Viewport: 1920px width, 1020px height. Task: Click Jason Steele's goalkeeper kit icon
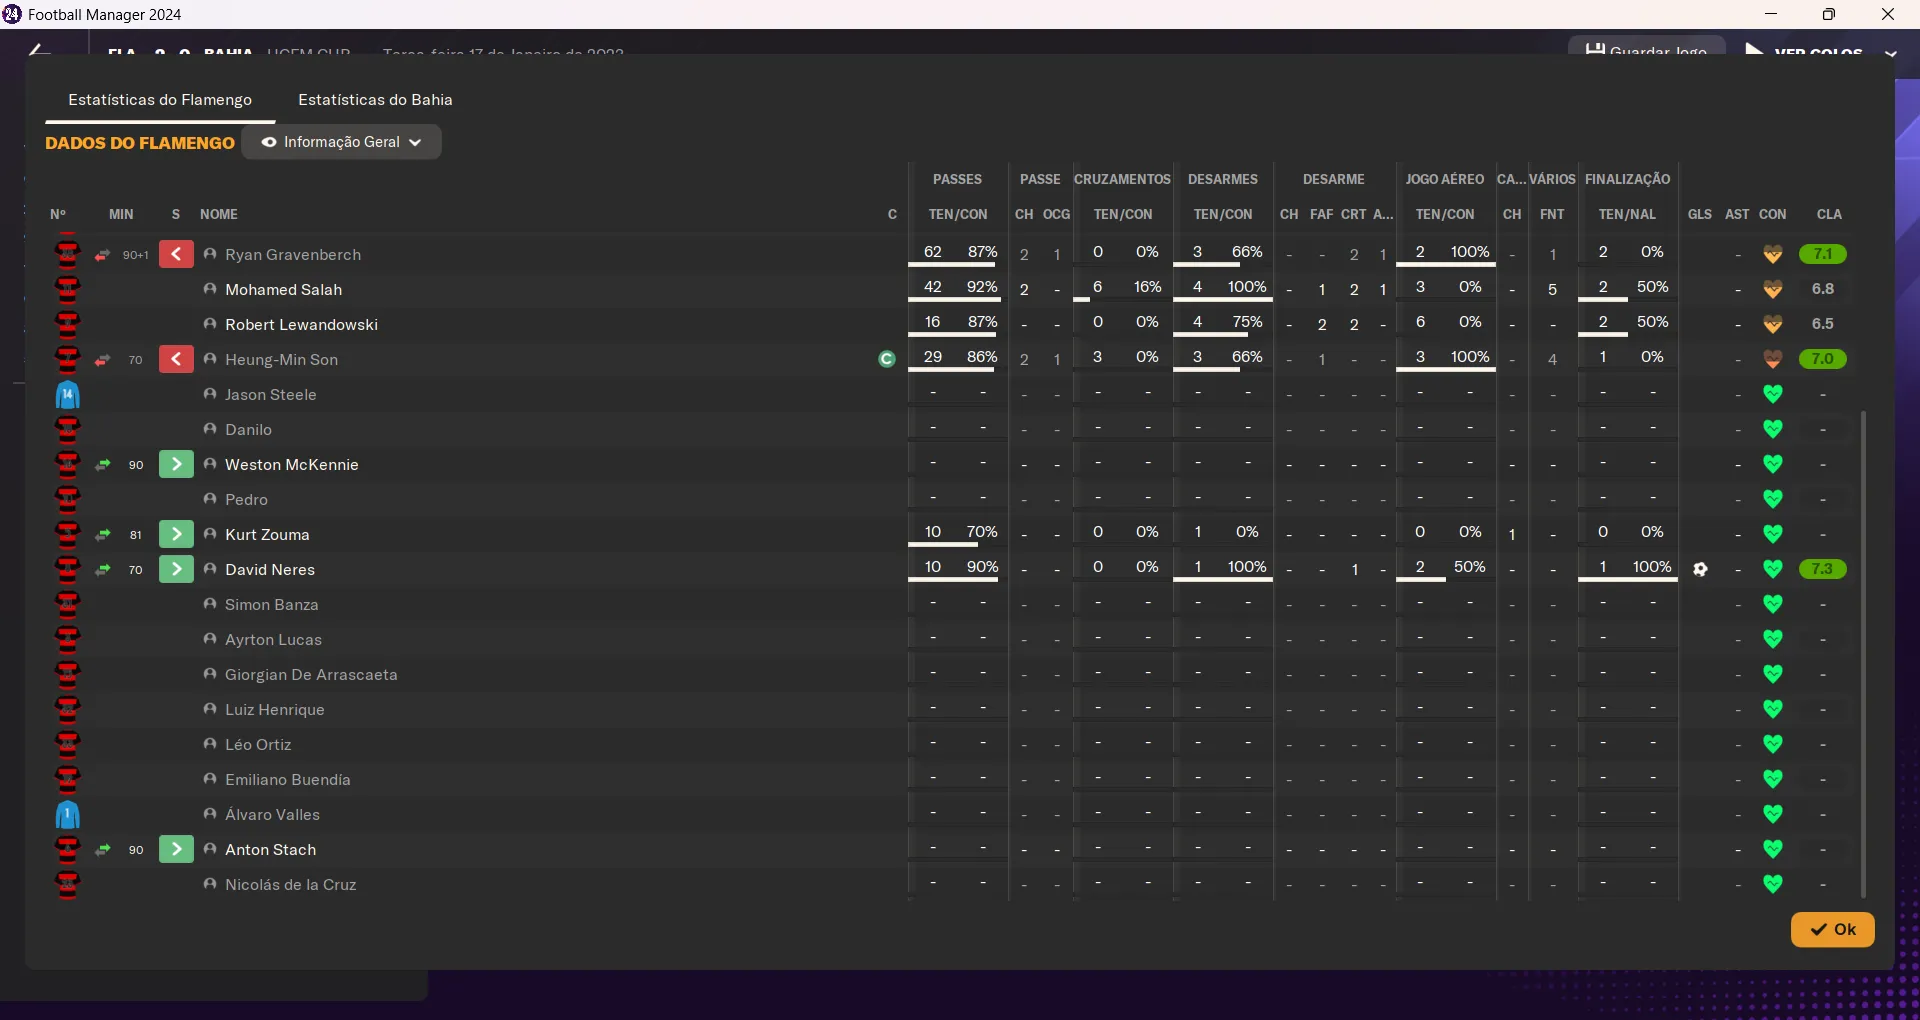[x=67, y=395]
